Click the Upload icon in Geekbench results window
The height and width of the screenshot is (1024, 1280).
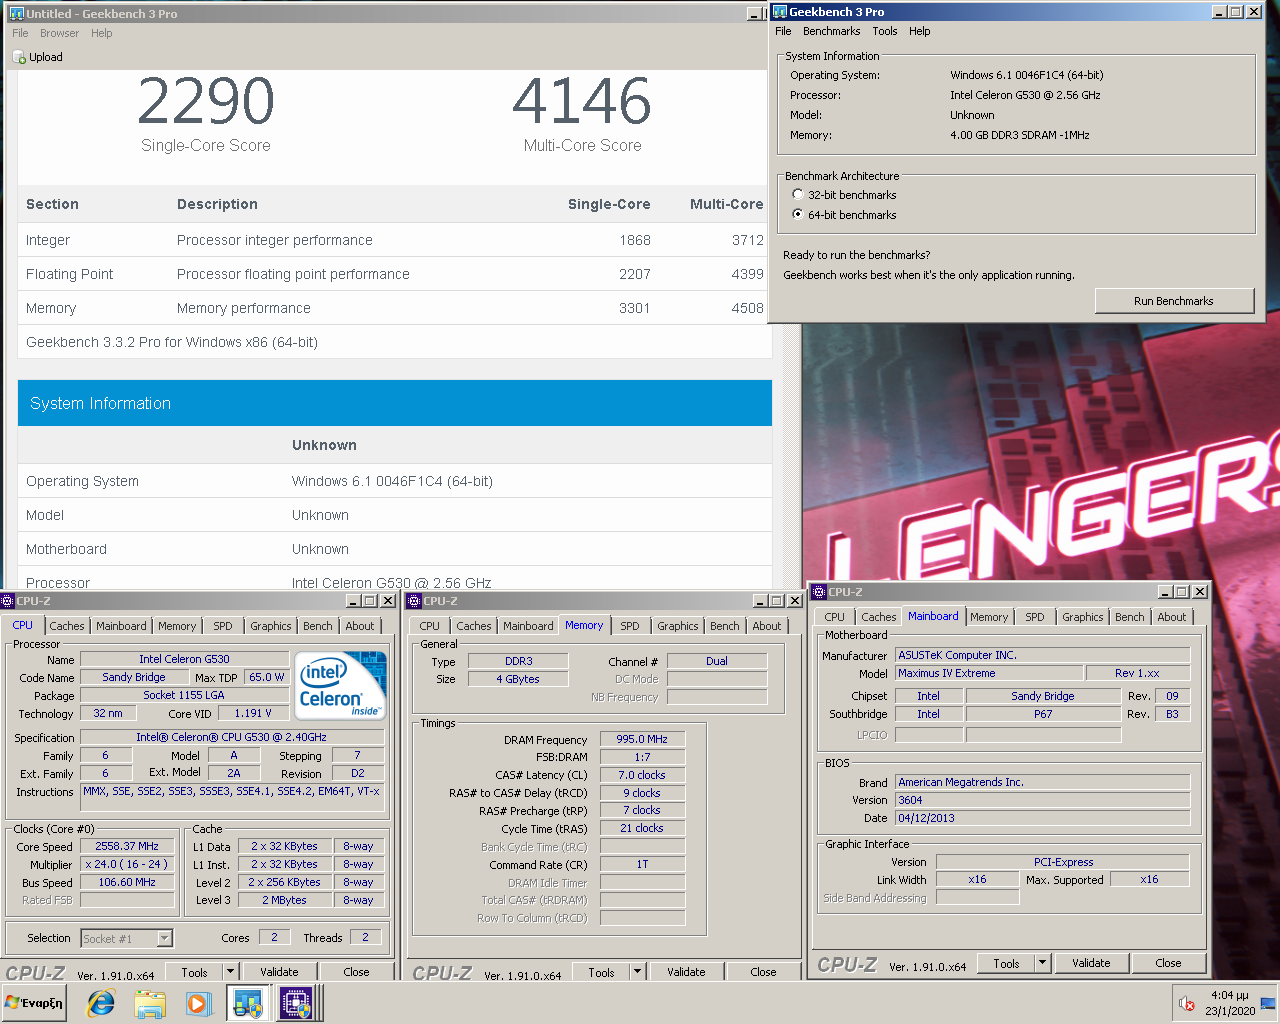19,57
